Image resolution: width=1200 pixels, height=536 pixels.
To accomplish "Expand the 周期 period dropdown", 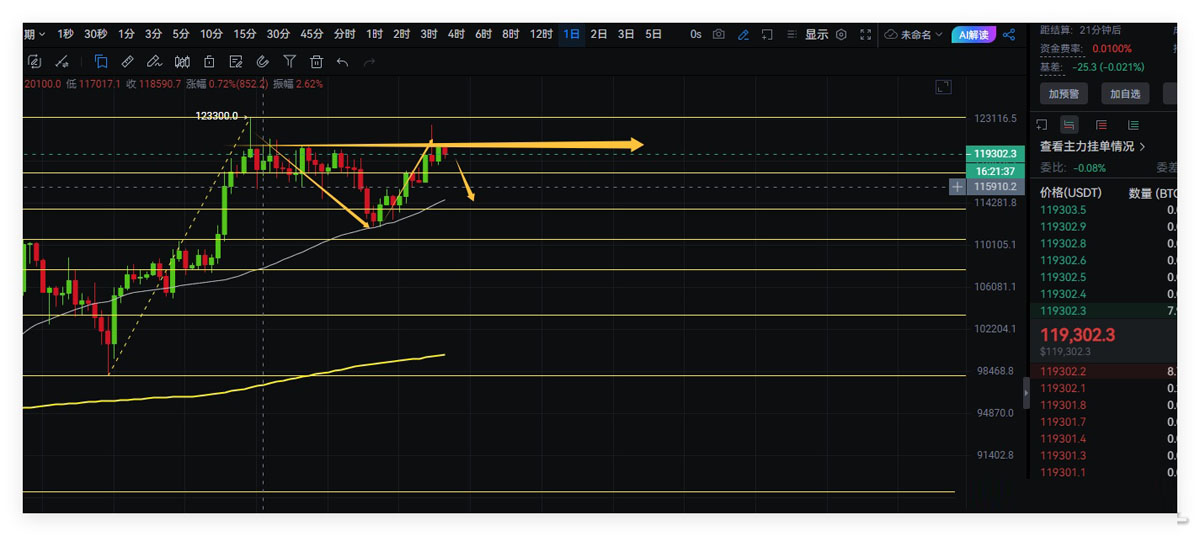I will pyautogui.click(x=34, y=34).
